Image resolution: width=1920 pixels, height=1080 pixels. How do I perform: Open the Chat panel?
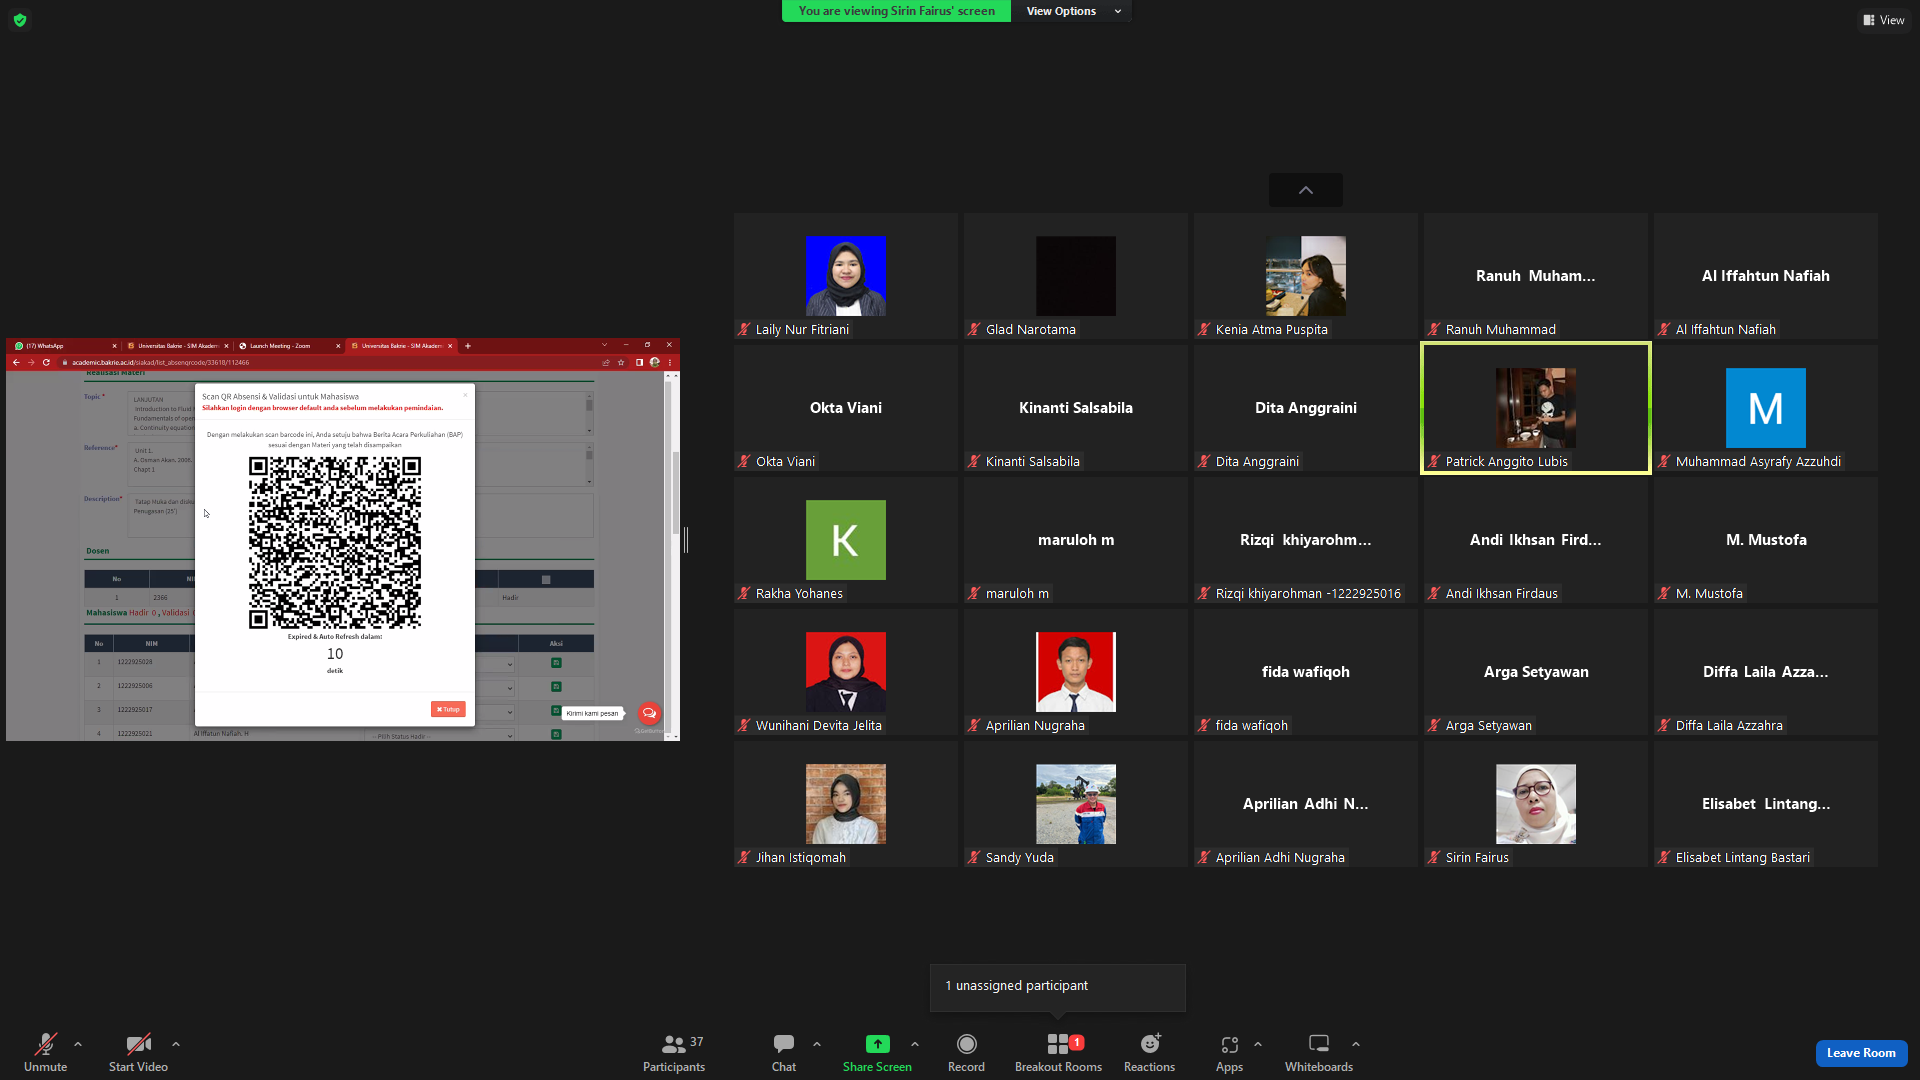coord(784,1053)
